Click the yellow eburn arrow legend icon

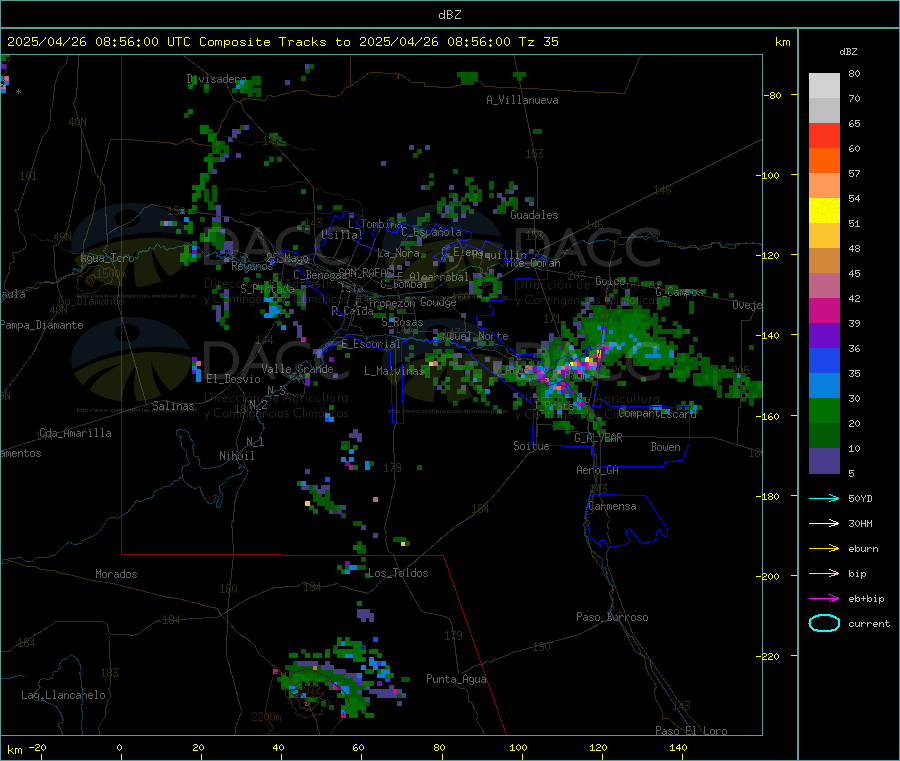(x=824, y=549)
